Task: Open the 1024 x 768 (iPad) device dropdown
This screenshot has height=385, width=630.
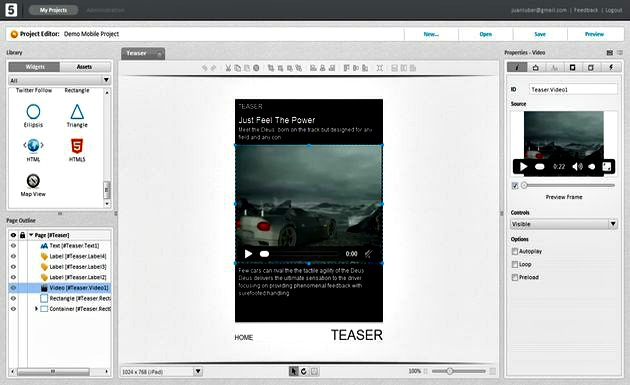Action: 162,372
